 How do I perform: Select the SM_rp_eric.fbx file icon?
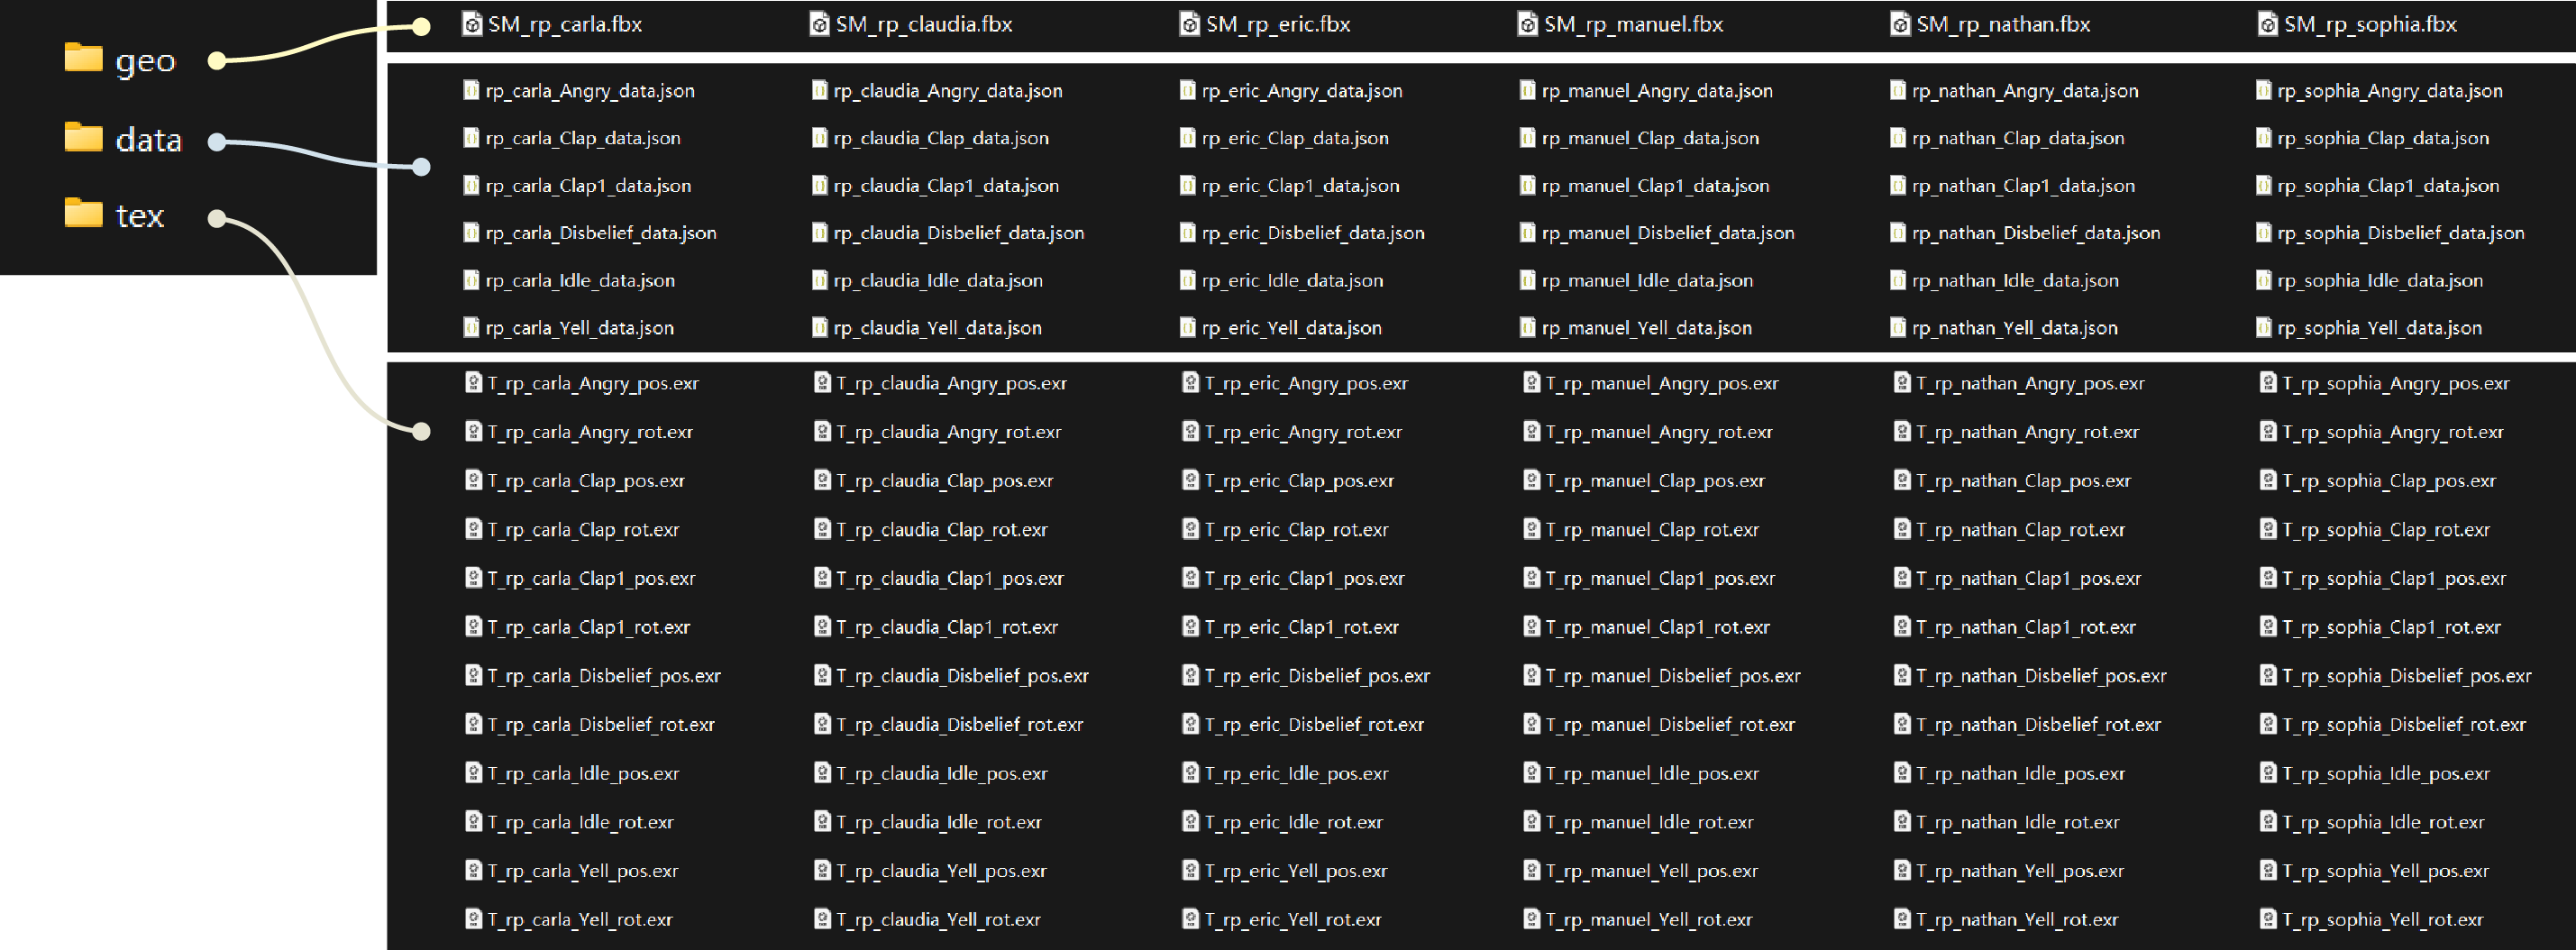pyautogui.click(x=1190, y=24)
